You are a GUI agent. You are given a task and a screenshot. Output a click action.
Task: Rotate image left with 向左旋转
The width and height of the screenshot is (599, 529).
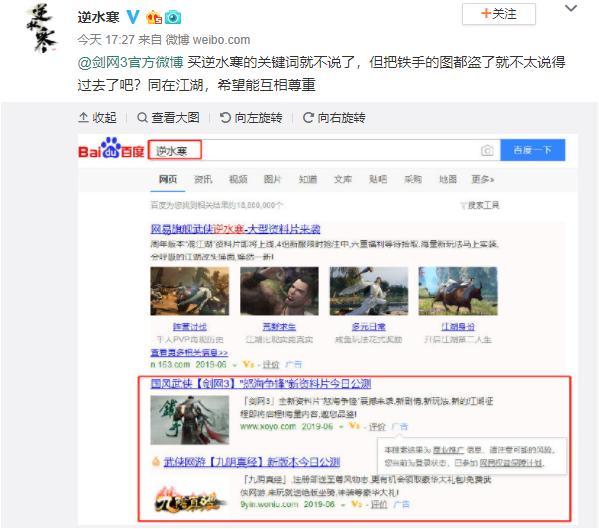click(x=251, y=118)
